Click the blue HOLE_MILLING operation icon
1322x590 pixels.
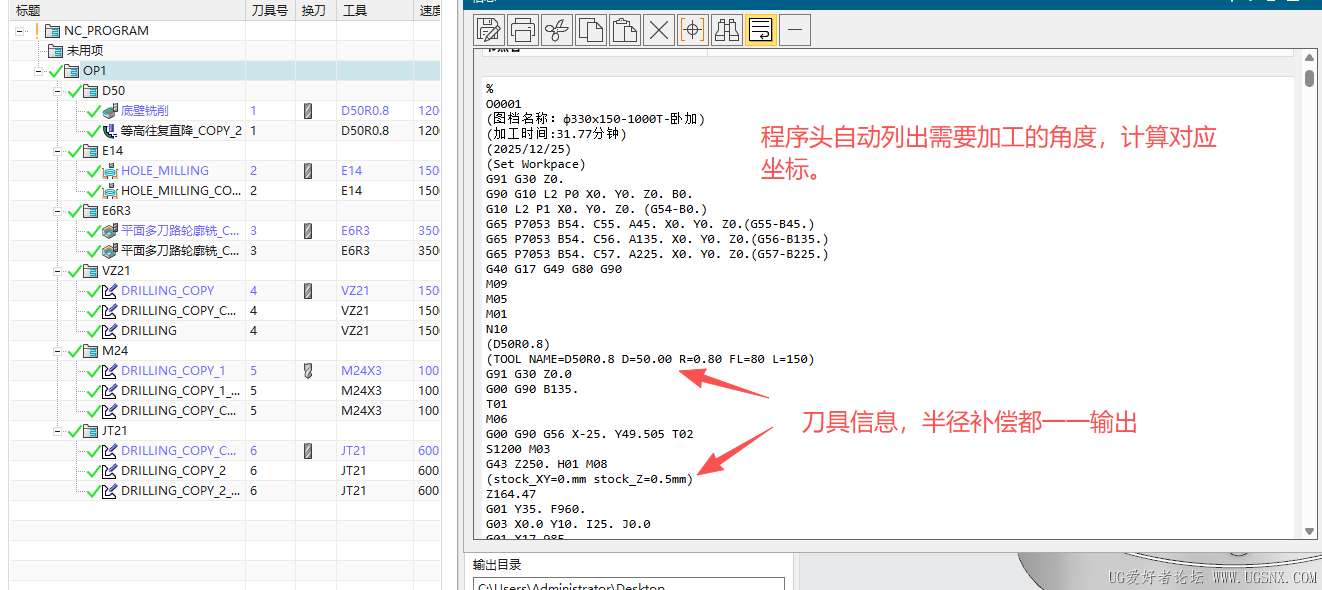[110, 170]
